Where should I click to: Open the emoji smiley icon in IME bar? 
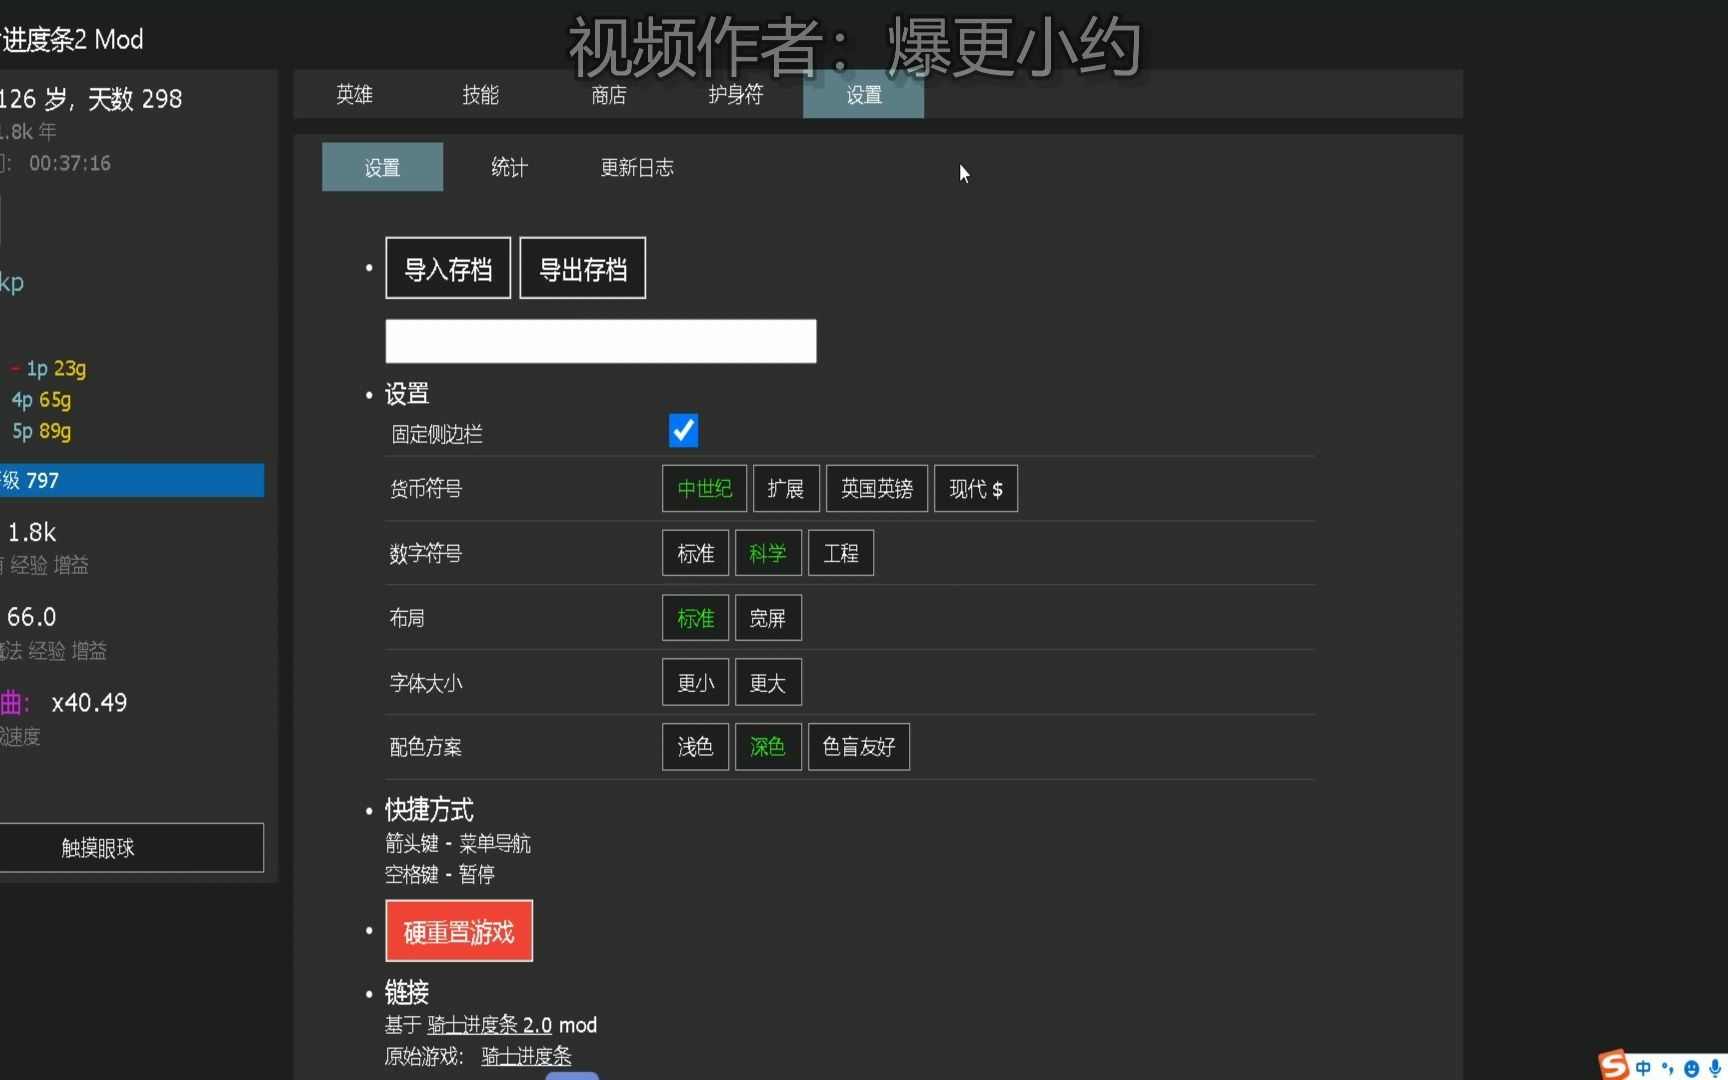click(1691, 1068)
